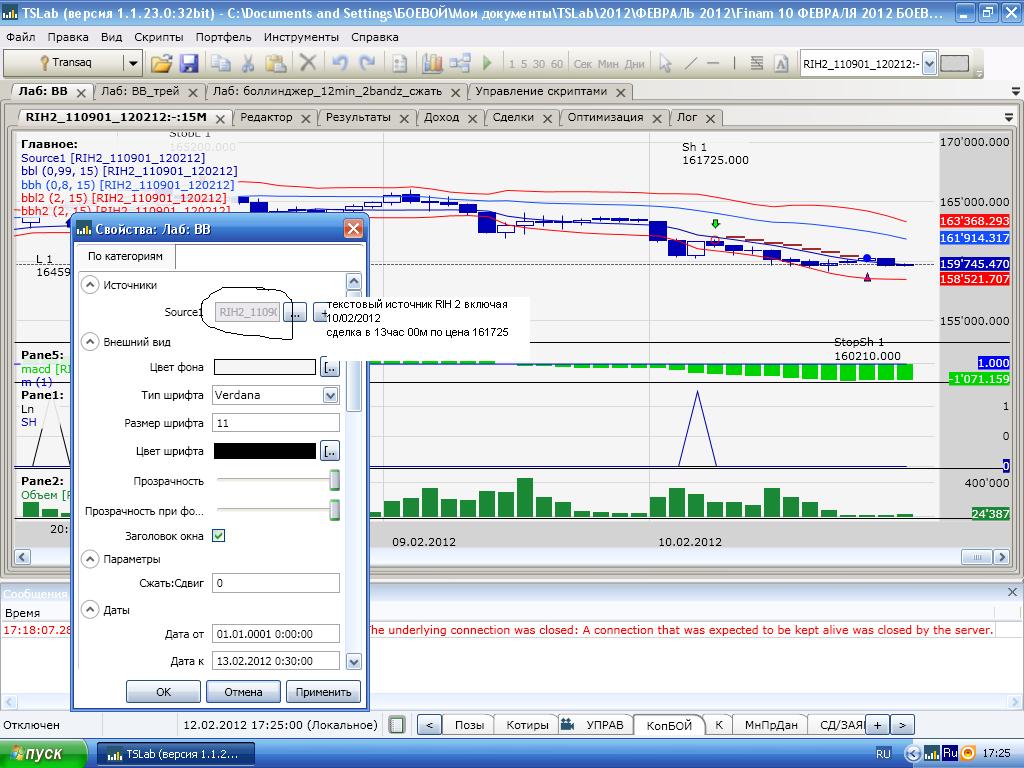Click the Save floppy disk icon
The width and height of the screenshot is (1024, 768).
click(x=189, y=64)
